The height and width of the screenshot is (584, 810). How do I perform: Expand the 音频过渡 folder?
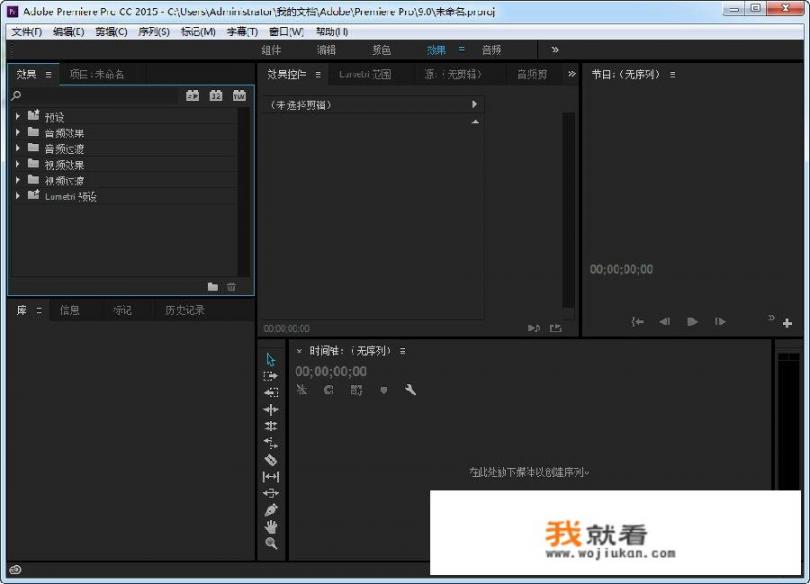coord(18,148)
